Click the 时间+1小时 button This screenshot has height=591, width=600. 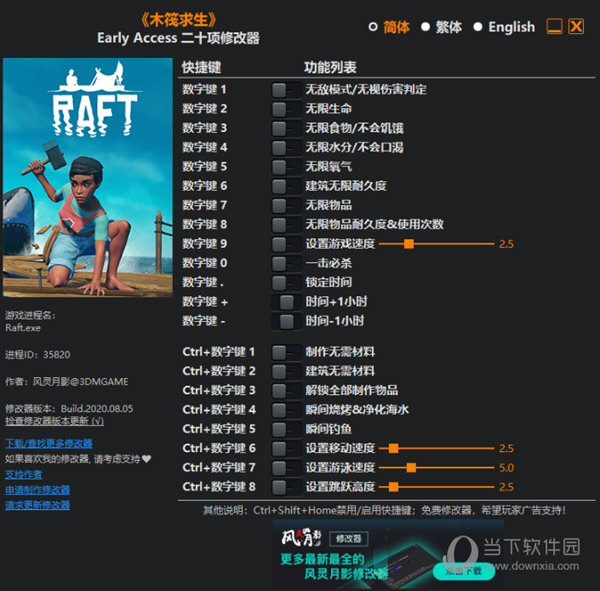coord(286,302)
